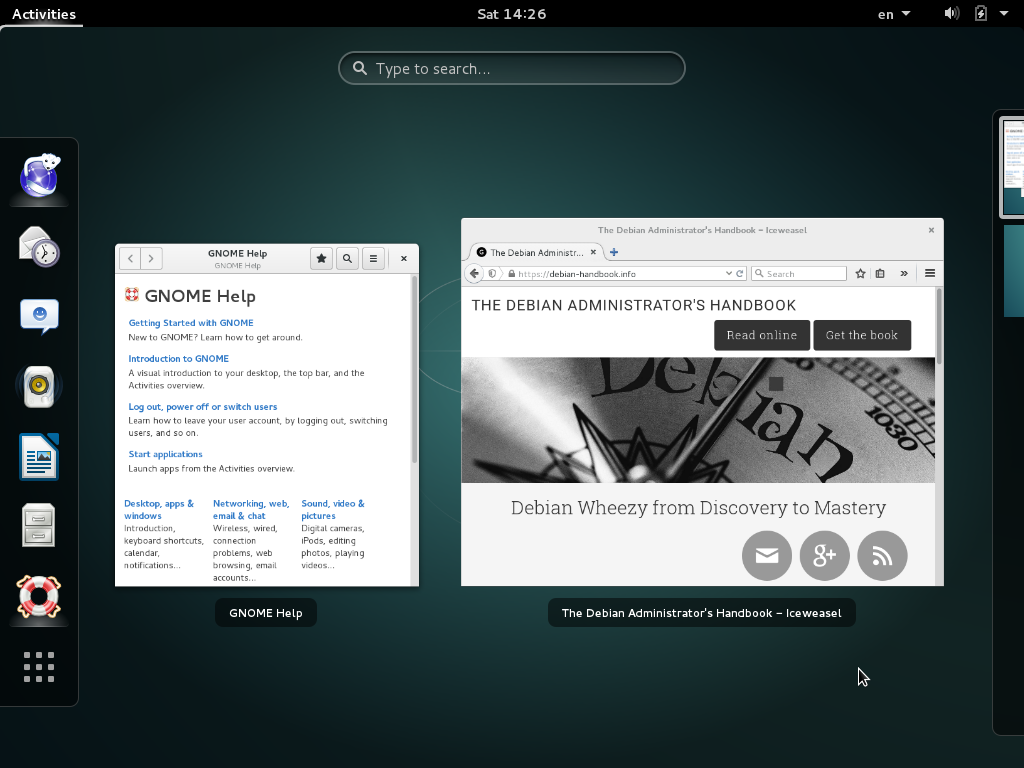Click the Activities menu button
The image size is (1024, 768).
(44, 14)
